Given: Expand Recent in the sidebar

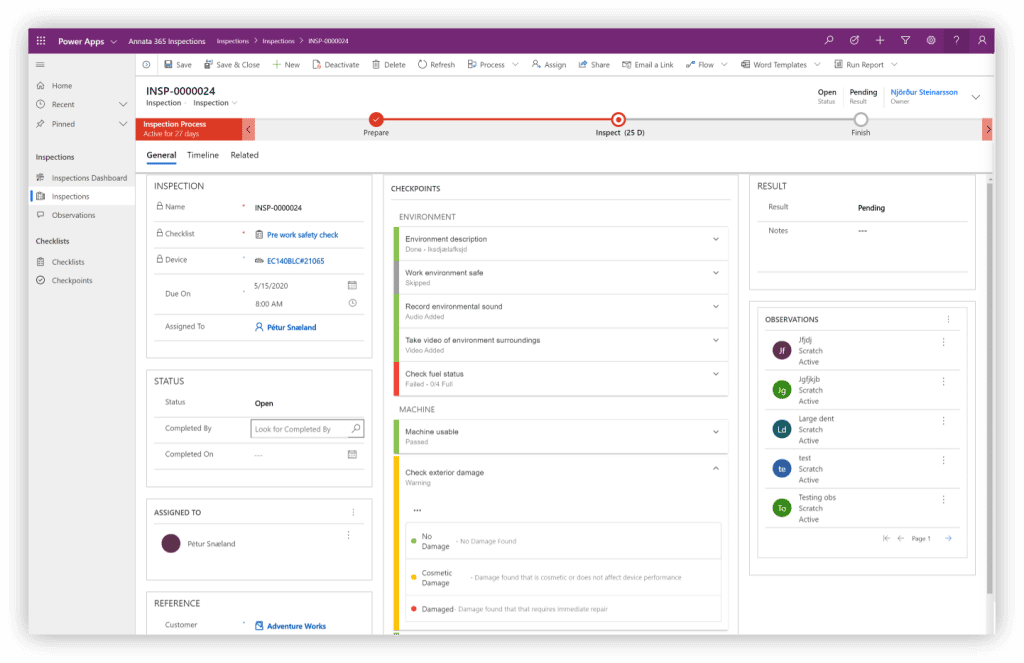Looking at the screenshot, I should (x=123, y=105).
